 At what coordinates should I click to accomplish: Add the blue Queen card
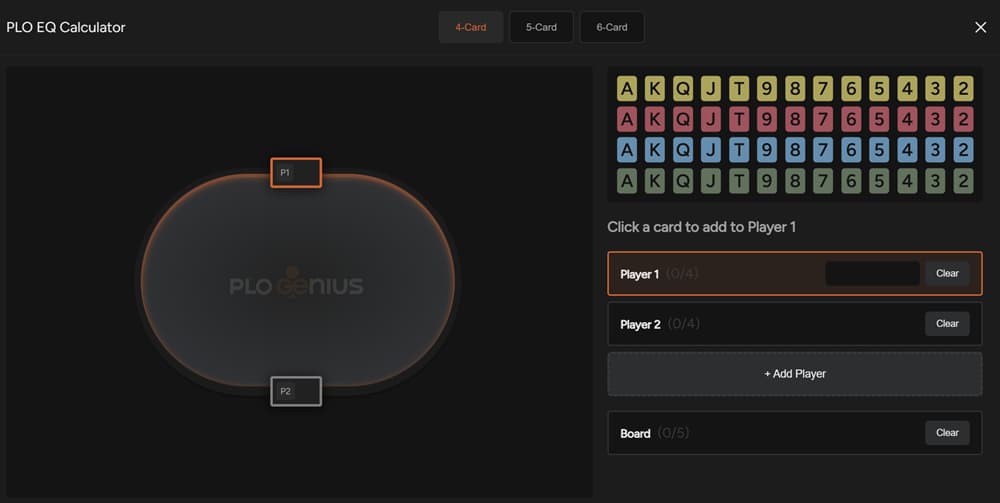tap(683, 150)
